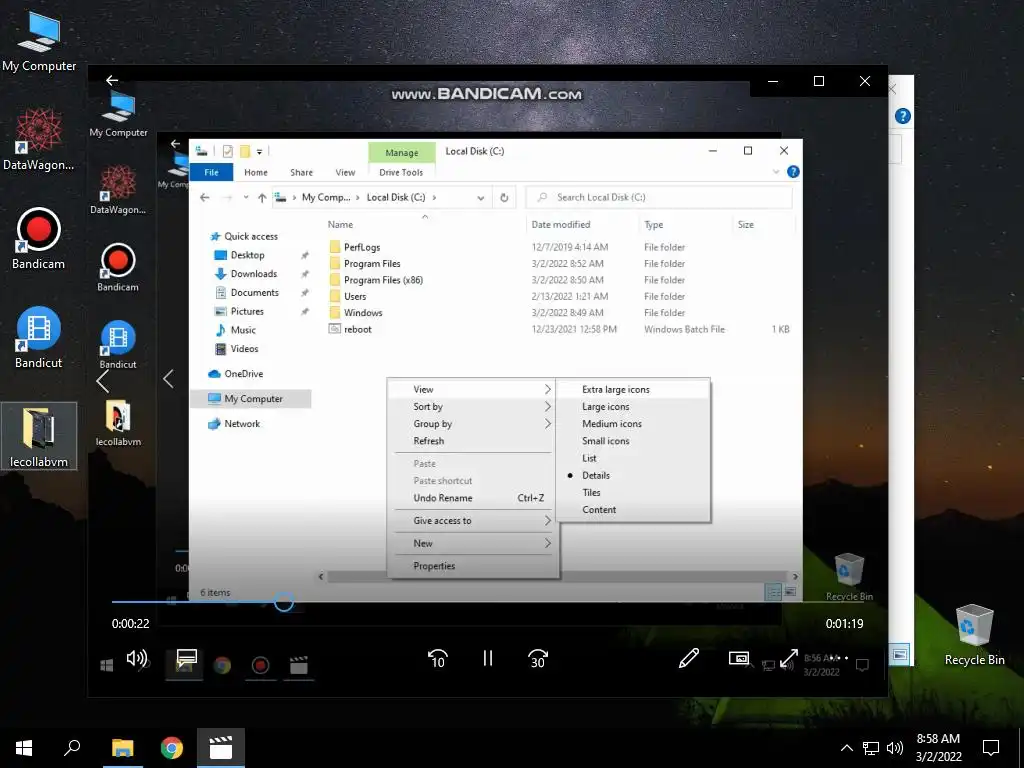
Task: Click Explorer's back navigation arrow in the address row
Action: (x=204, y=197)
